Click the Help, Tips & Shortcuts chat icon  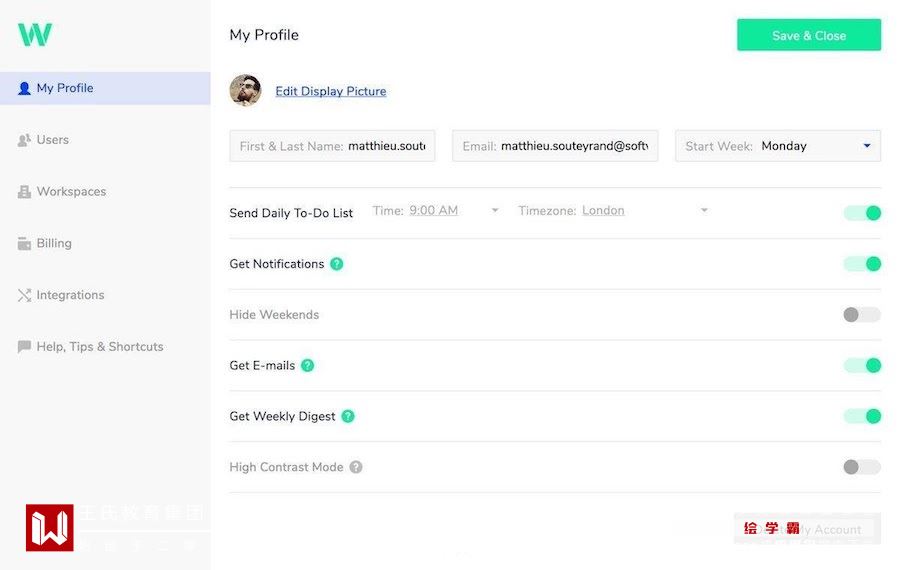[25, 347]
